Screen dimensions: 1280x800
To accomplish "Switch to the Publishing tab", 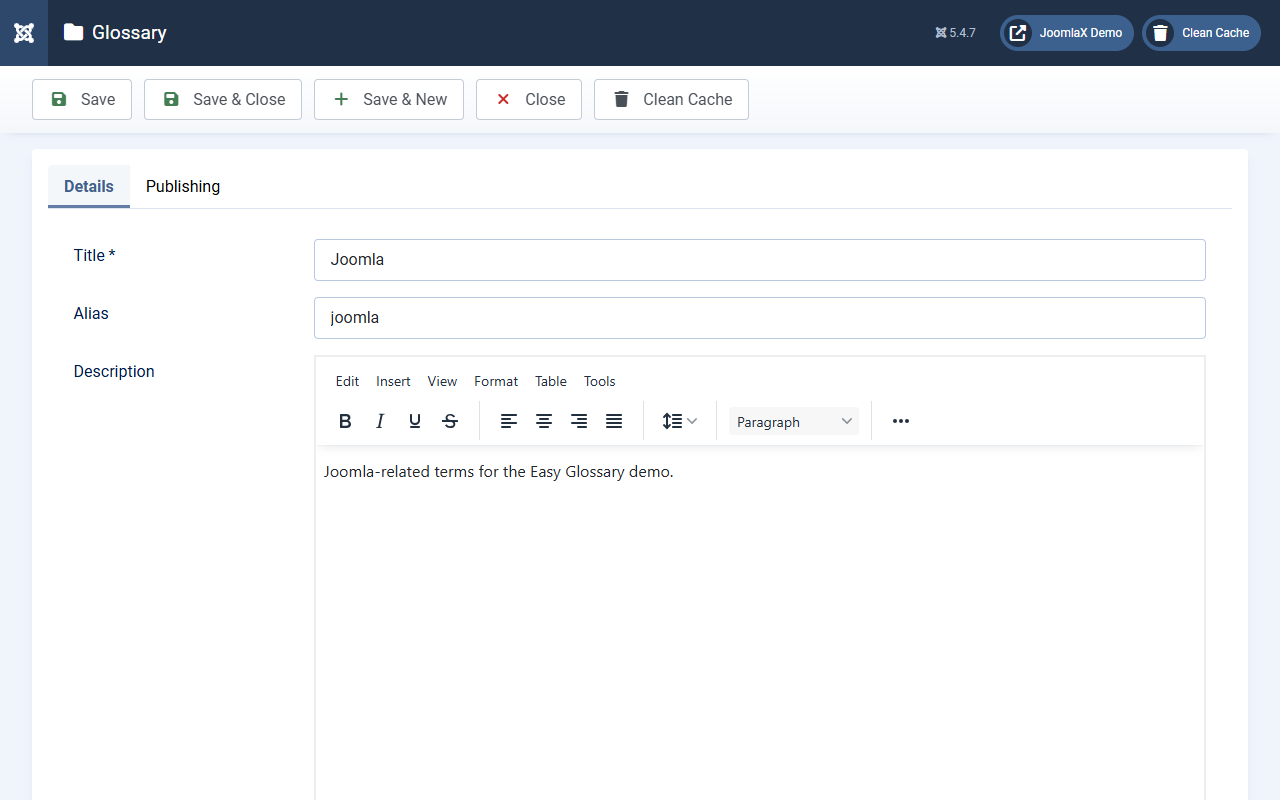I will [x=183, y=186].
